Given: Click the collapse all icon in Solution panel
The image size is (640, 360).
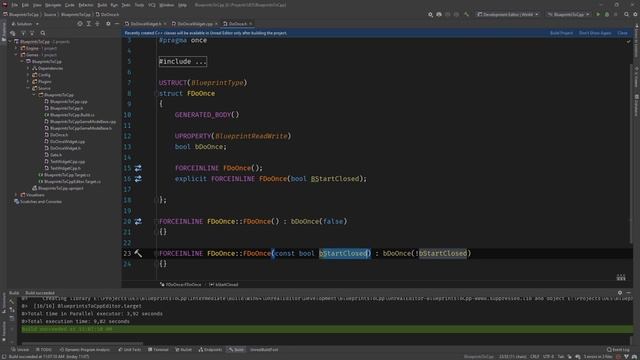Looking at the screenshot, I should click(97, 24).
